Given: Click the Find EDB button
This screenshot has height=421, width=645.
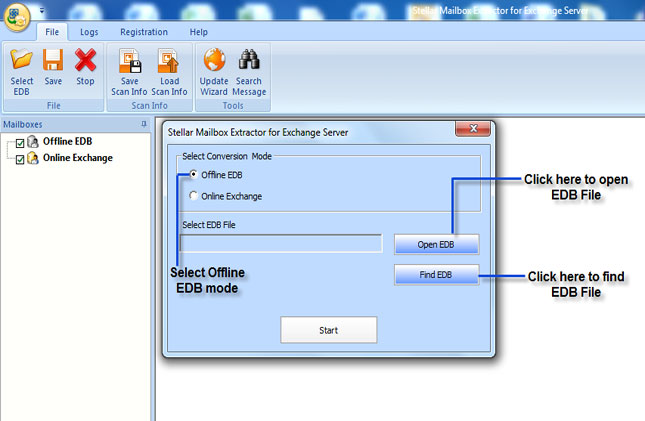Looking at the screenshot, I should (x=436, y=274).
